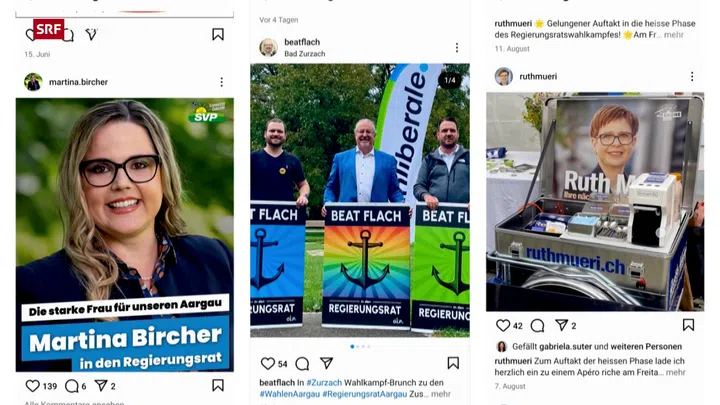Bookmark the Martina Bircher campaign post

click(218, 385)
